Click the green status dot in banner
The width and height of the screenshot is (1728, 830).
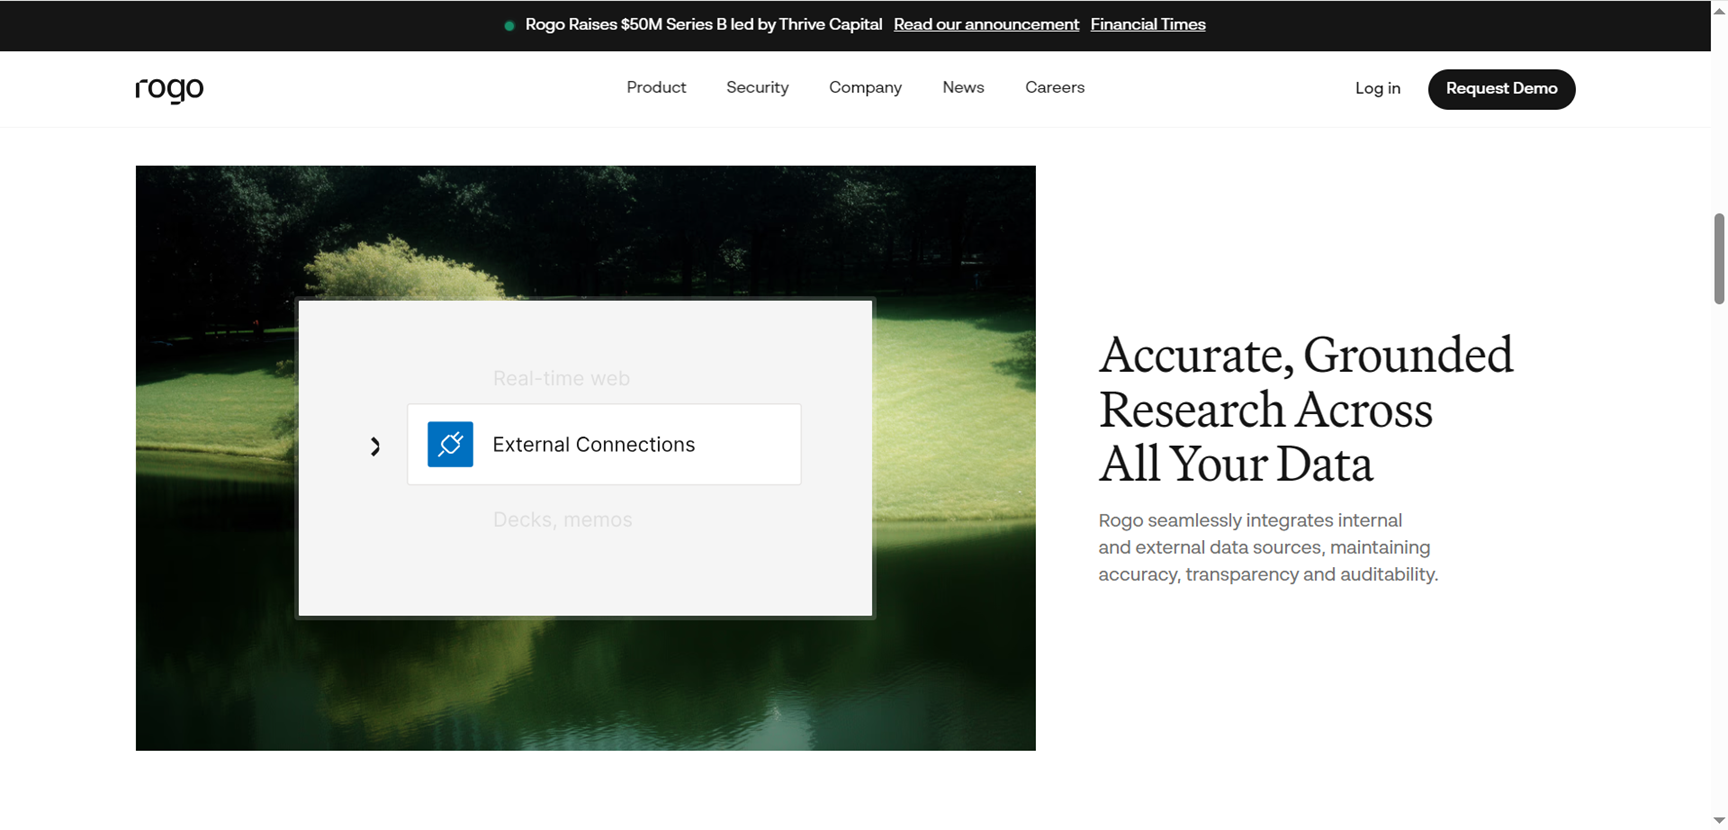[509, 25]
